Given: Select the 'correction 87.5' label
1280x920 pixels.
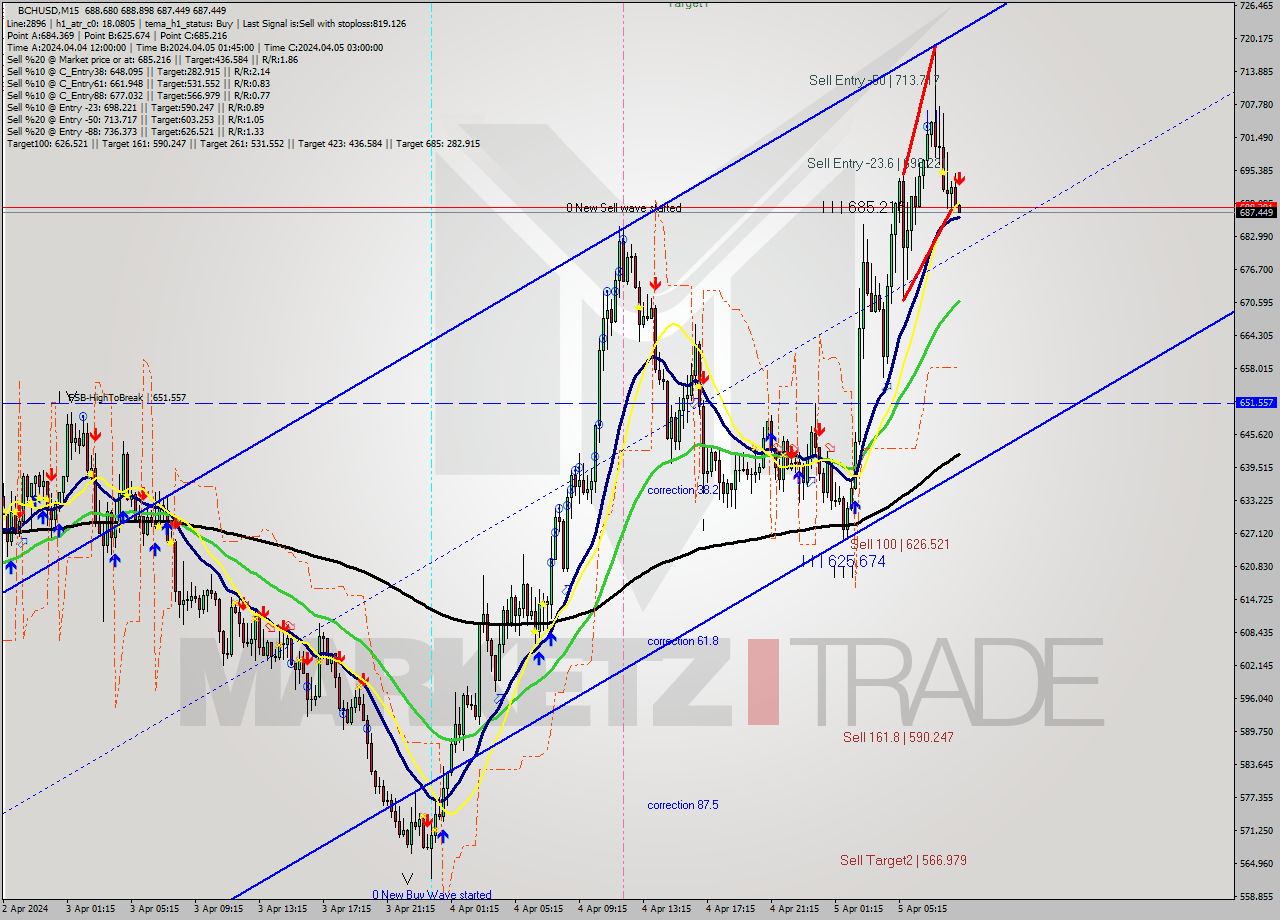Looking at the screenshot, I should pyautogui.click(x=682, y=805).
